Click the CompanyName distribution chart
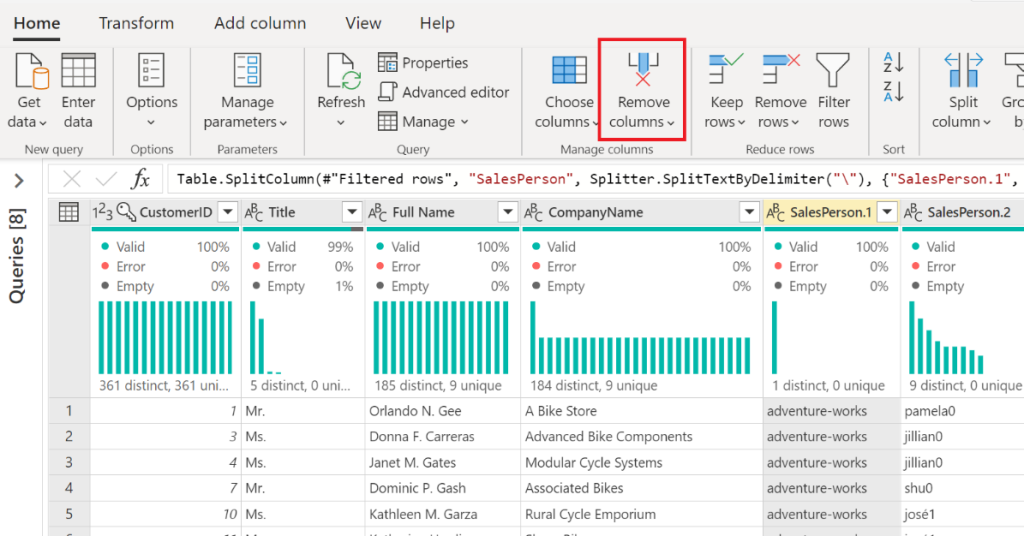 click(x=640, y=338)
